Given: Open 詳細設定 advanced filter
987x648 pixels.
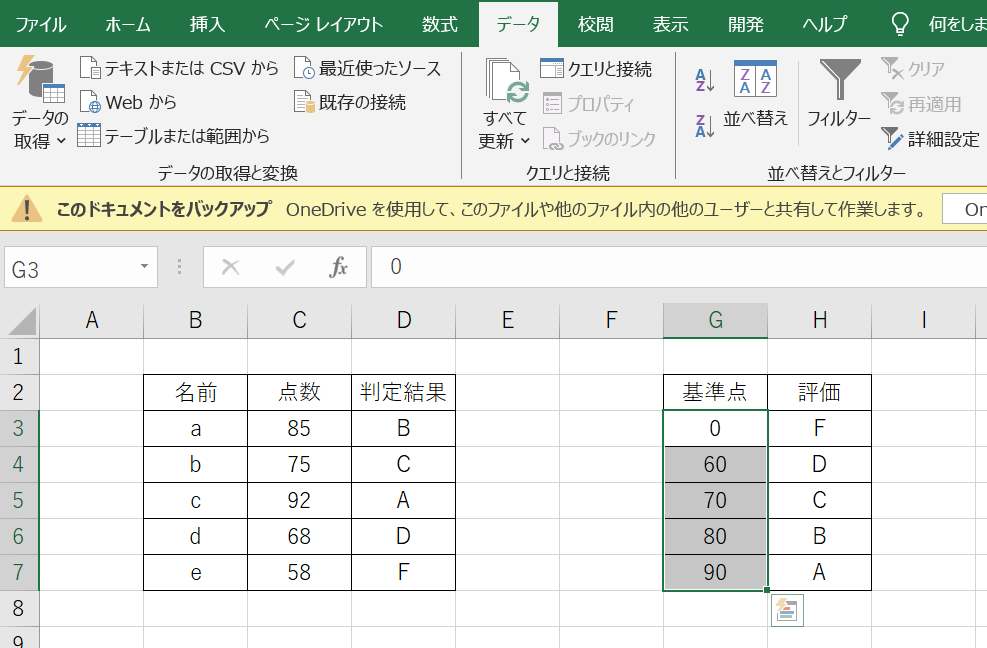Looking at the screenshot, I should (x=931, y=139).
